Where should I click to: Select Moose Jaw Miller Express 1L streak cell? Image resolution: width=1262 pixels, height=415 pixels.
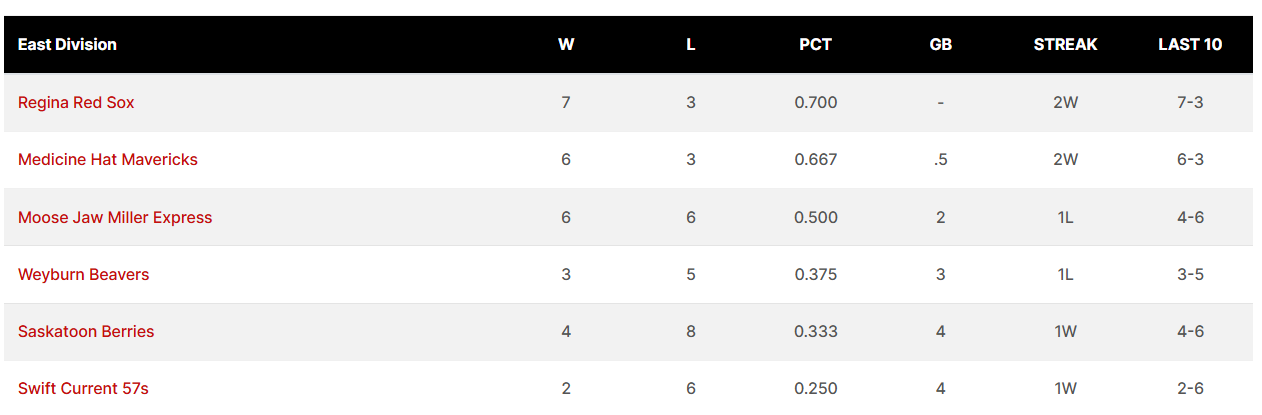pos(1066,217)
